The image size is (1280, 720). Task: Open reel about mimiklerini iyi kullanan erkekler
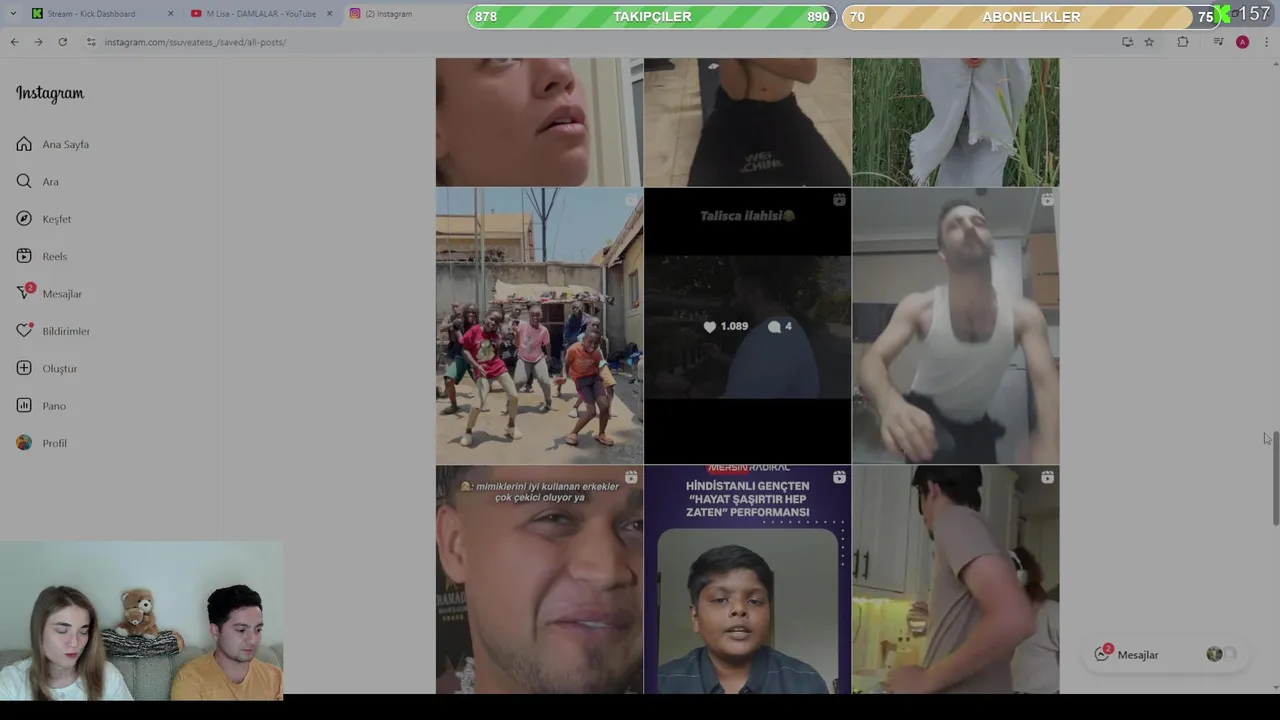tap(539, 580)
